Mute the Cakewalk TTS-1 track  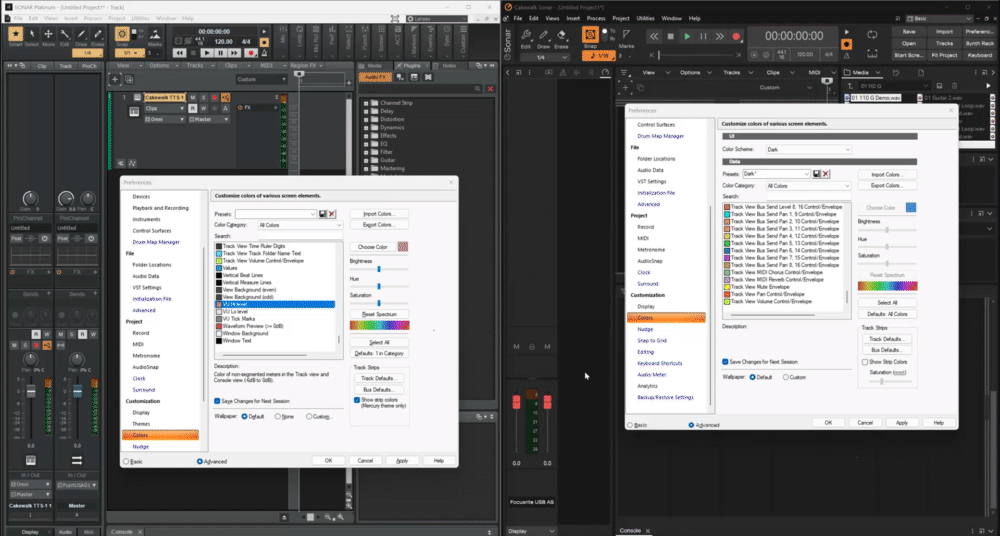pos(193,98)
